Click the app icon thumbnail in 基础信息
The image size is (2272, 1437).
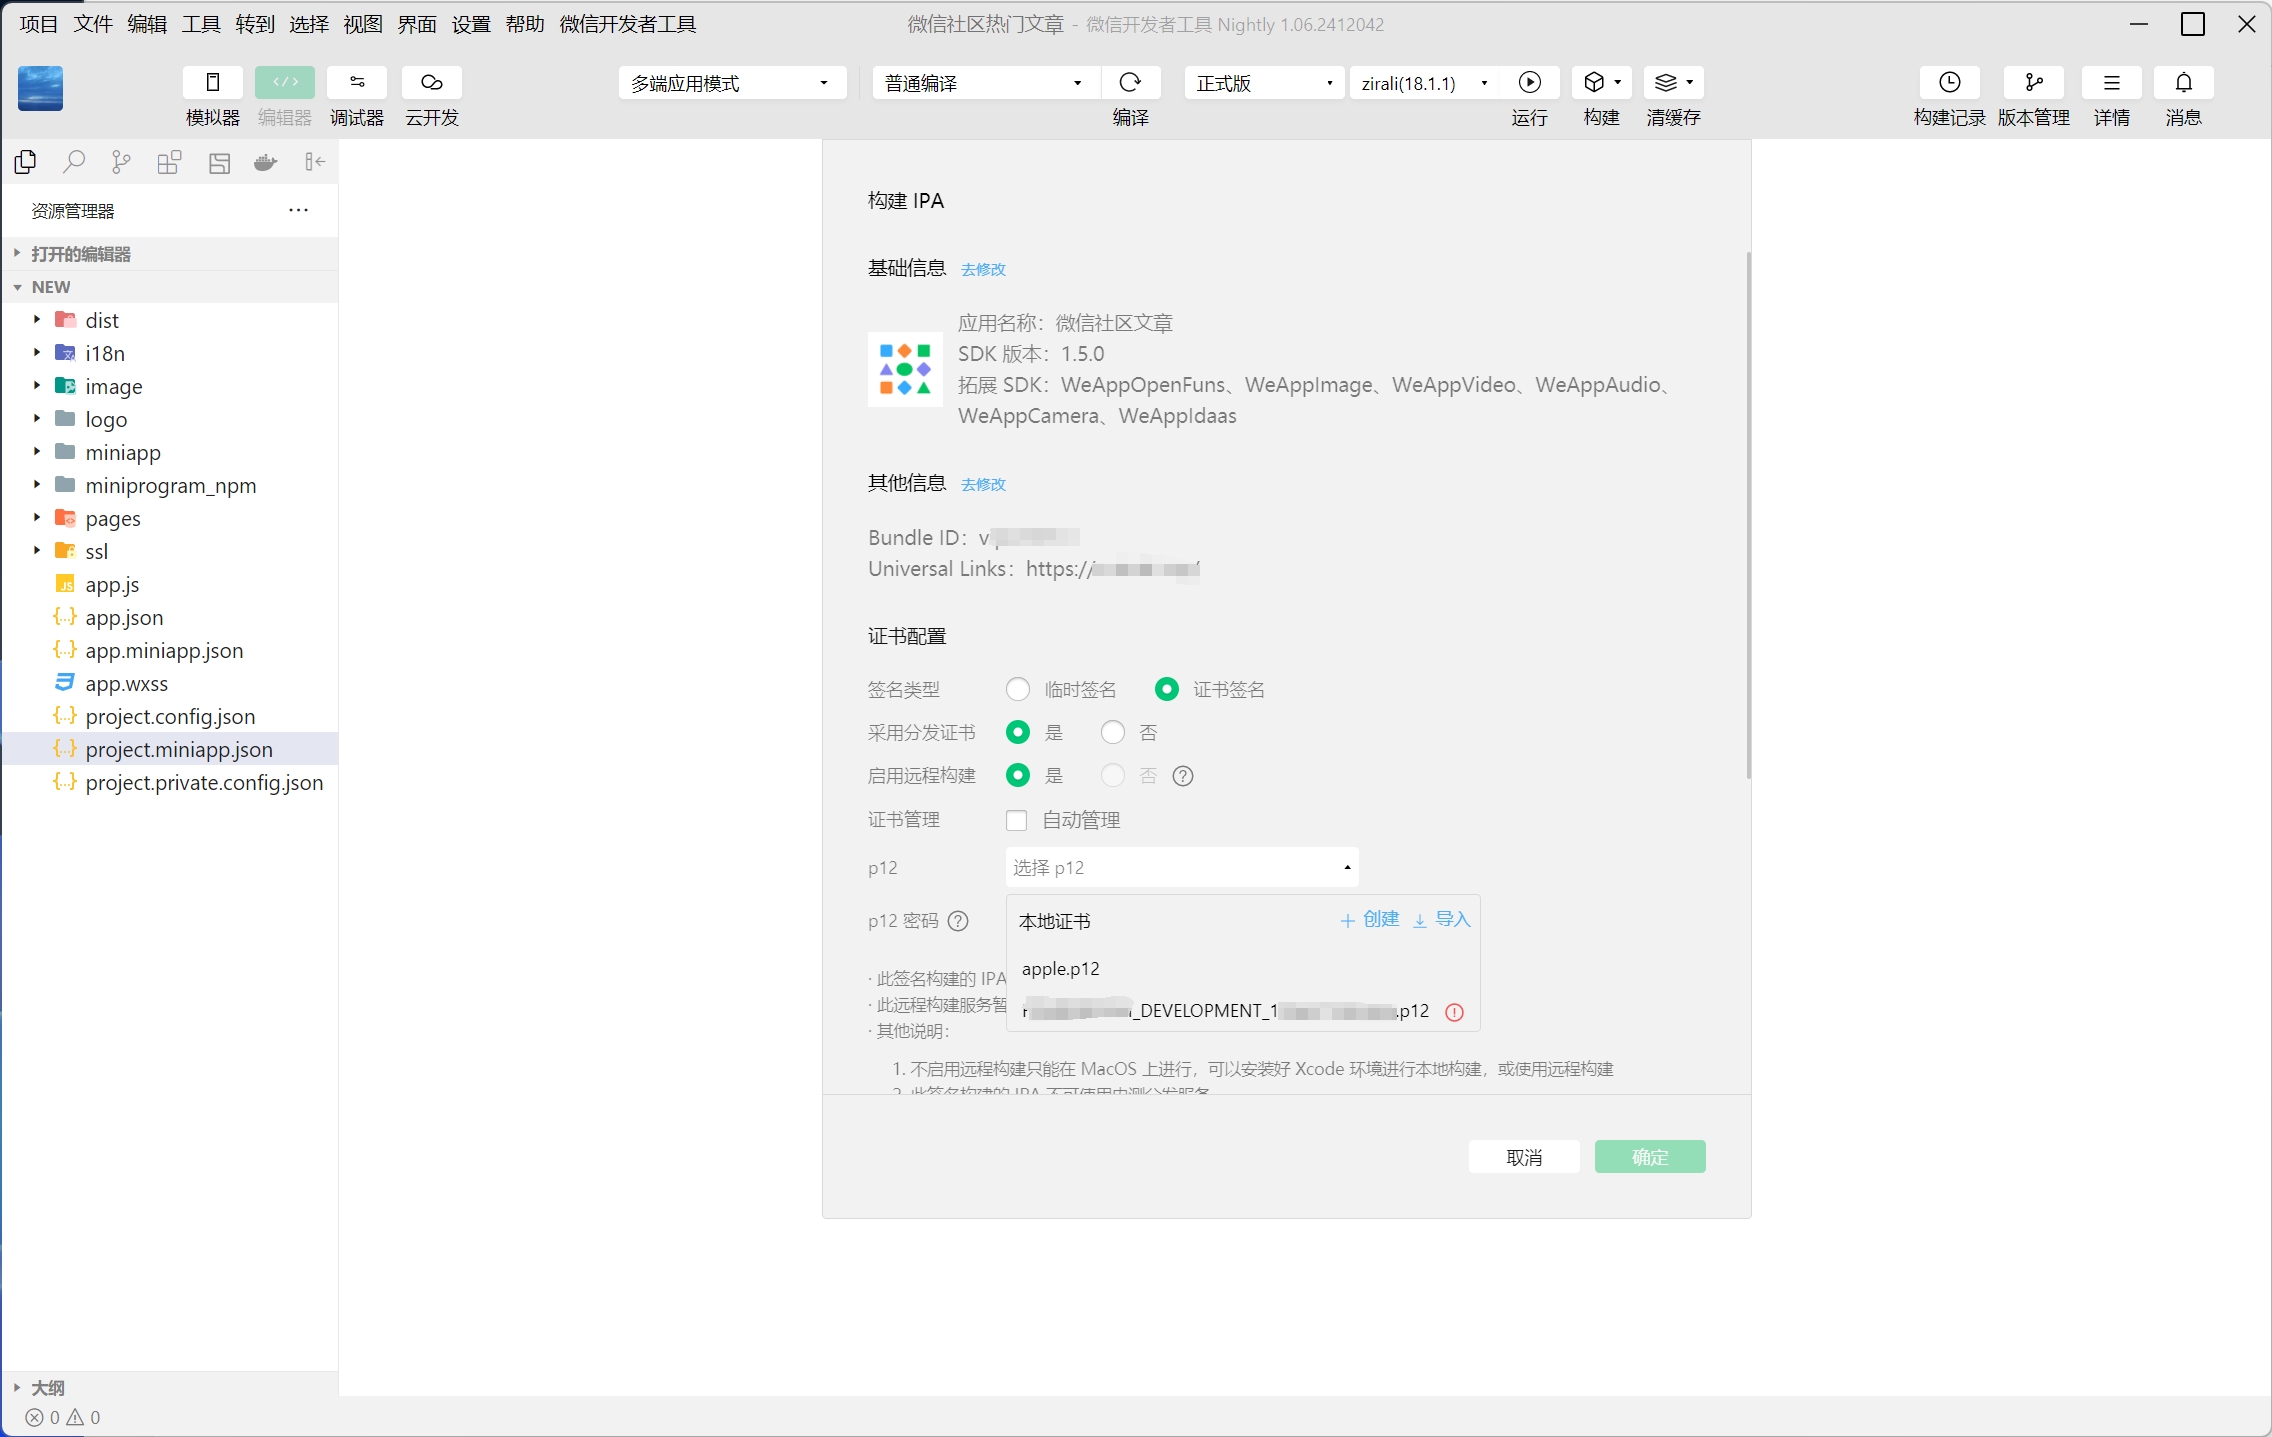[x=904, y=369]
